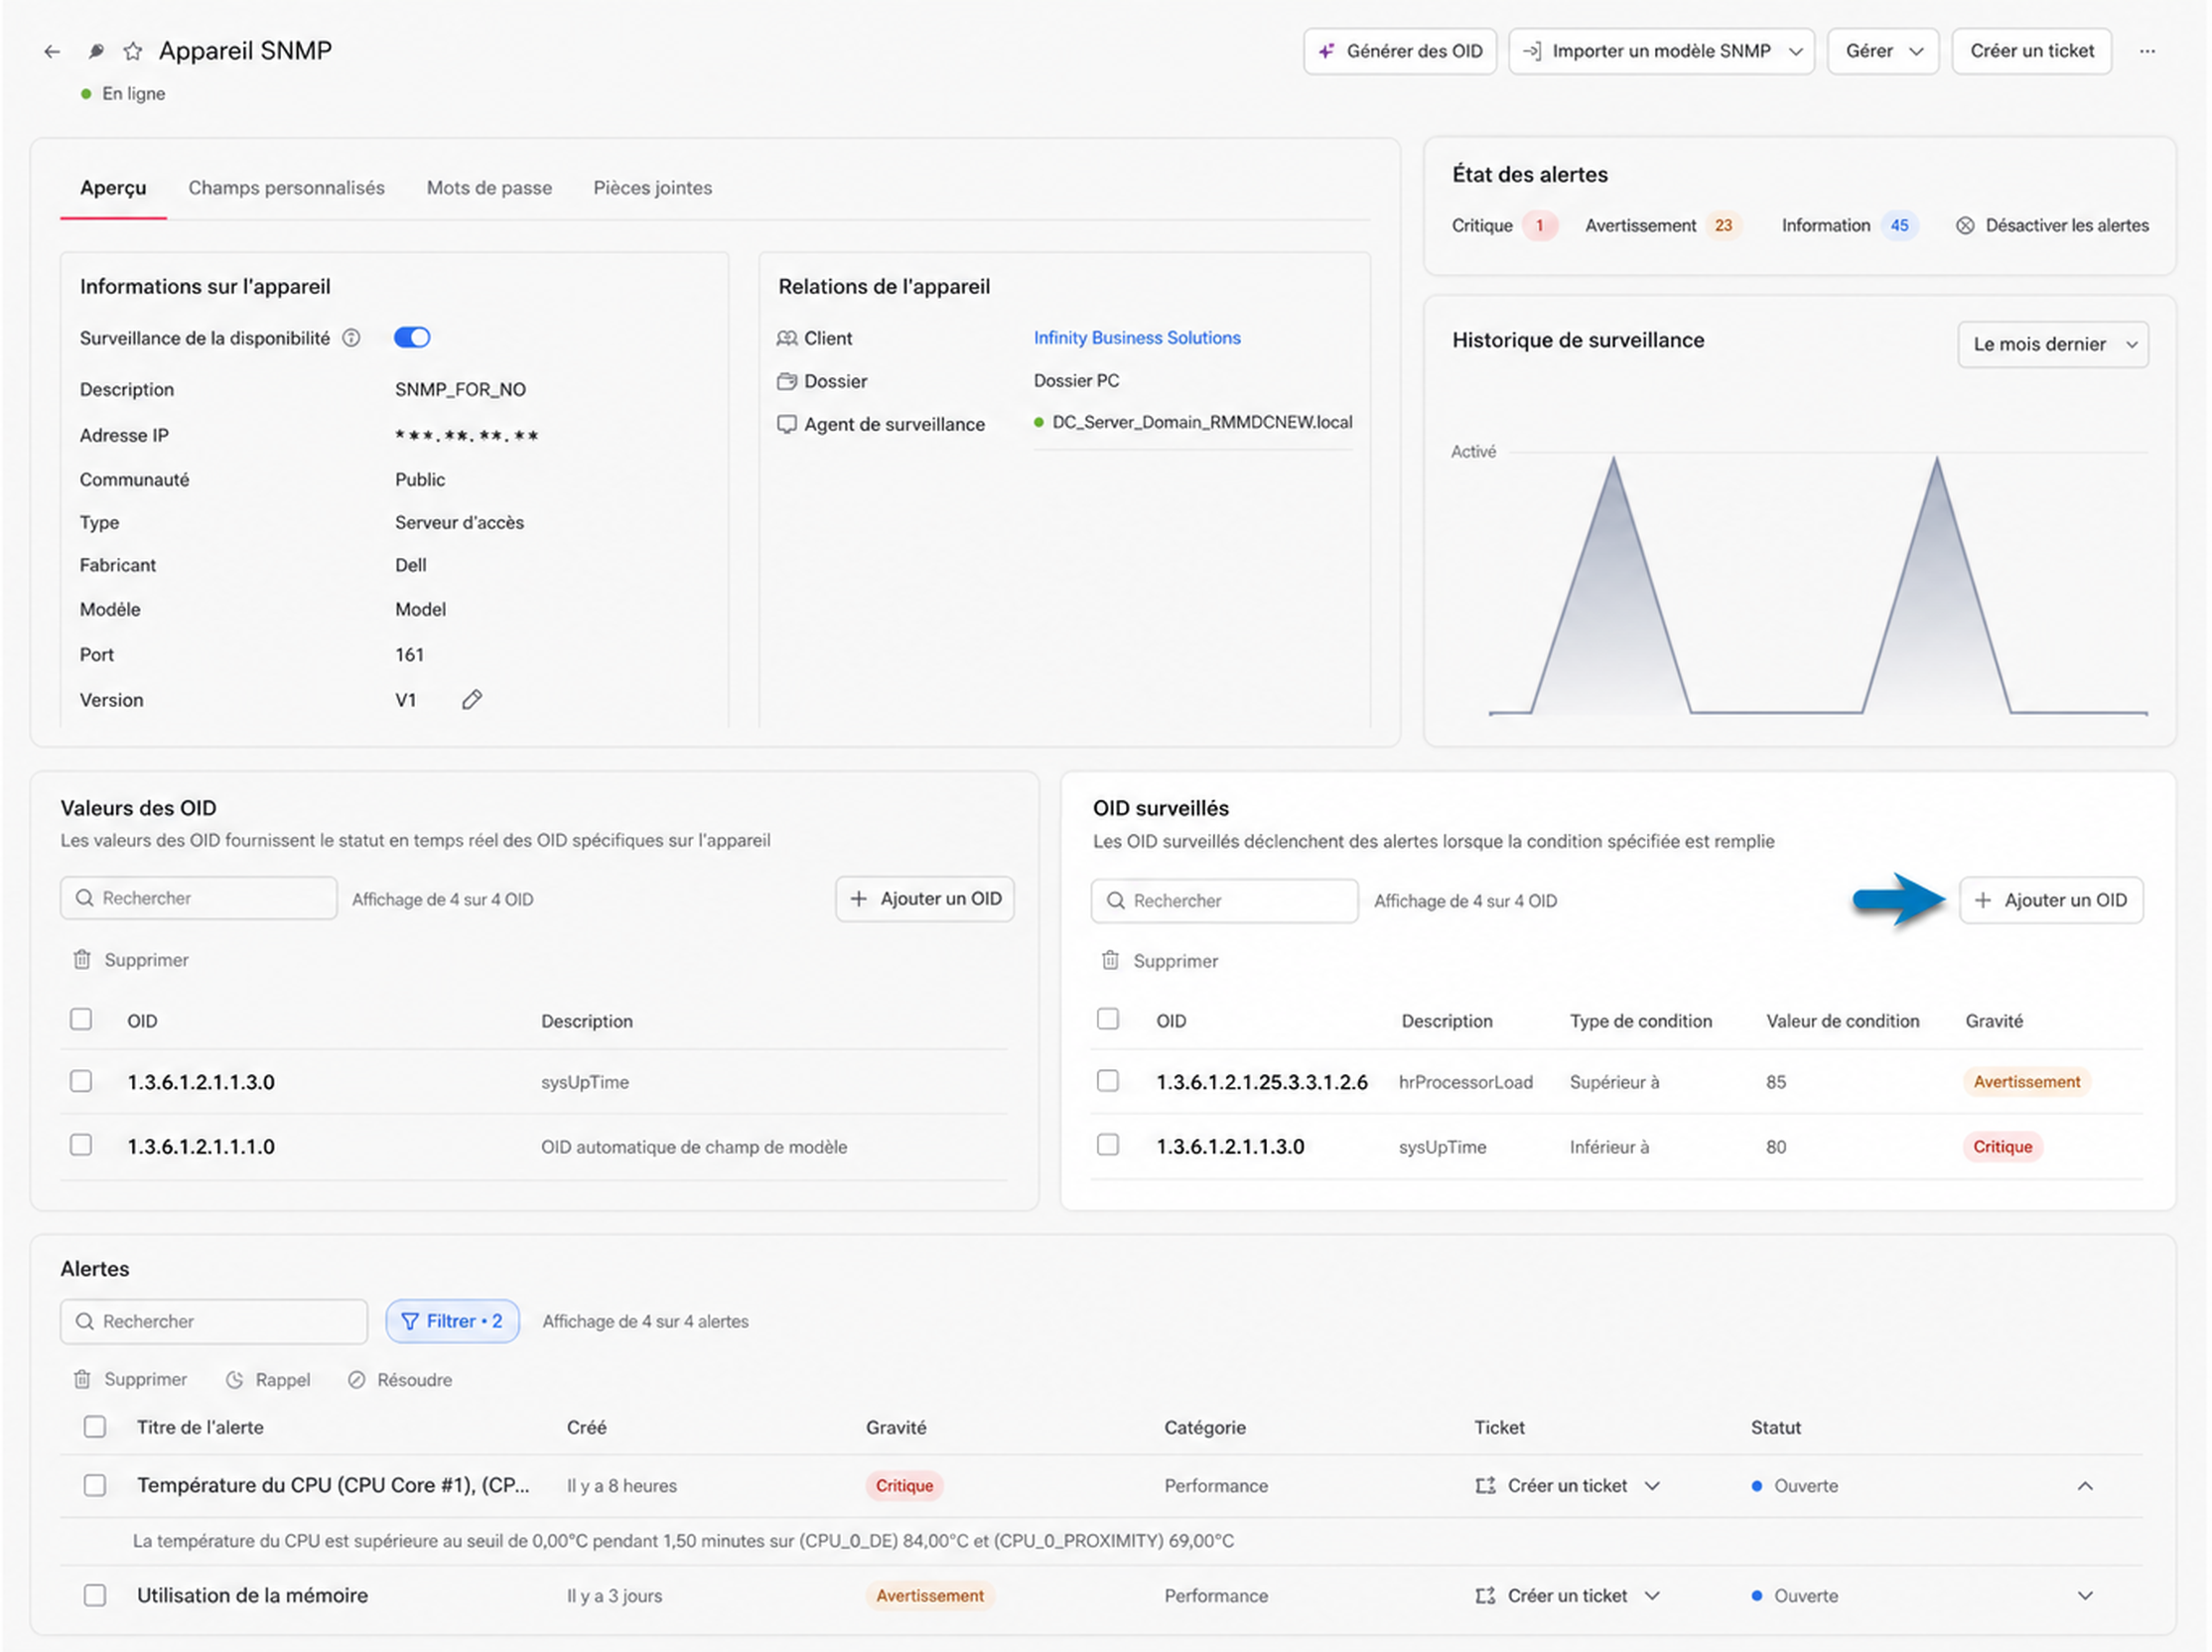Screen dimensions: 2212x1652
Task: Click the trash icon in the Alertes toolbar
Action: [x=82, y=1380]
